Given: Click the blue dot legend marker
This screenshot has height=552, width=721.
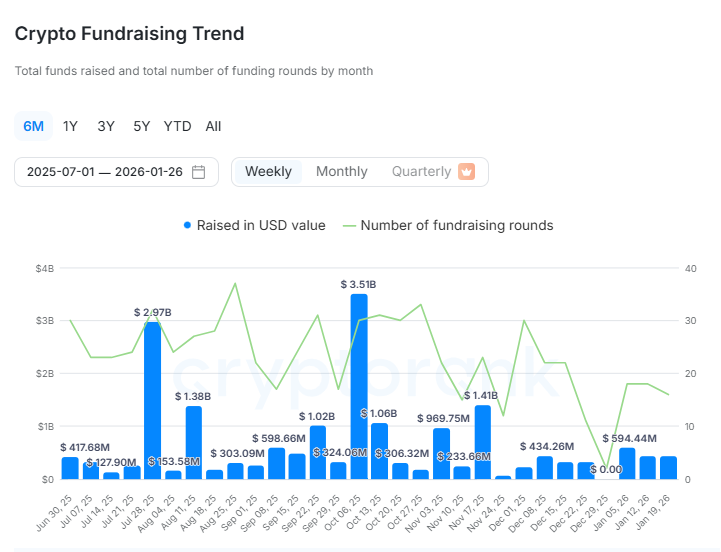Looking at the screenshot, I should pos(187,226).
